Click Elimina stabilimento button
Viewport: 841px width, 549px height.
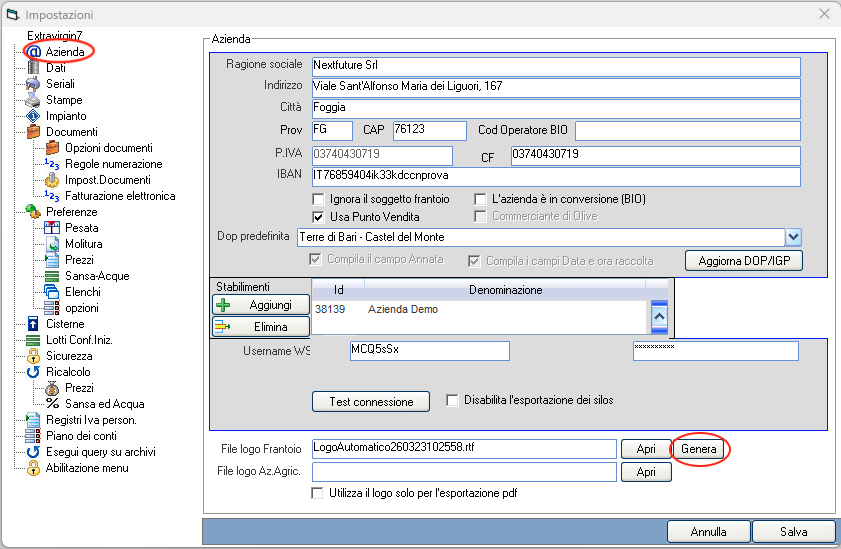pyautogui.click(x=261, y=327)
